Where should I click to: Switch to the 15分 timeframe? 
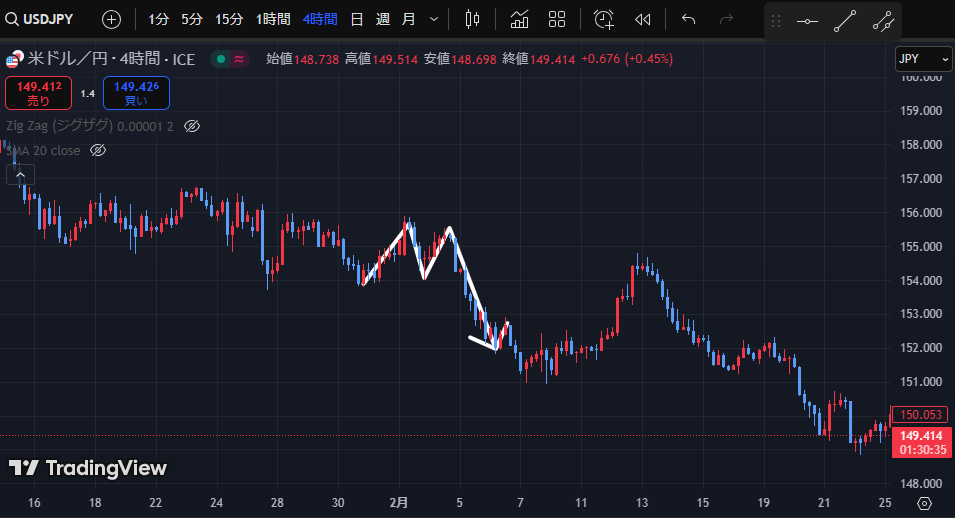point(229,20)
